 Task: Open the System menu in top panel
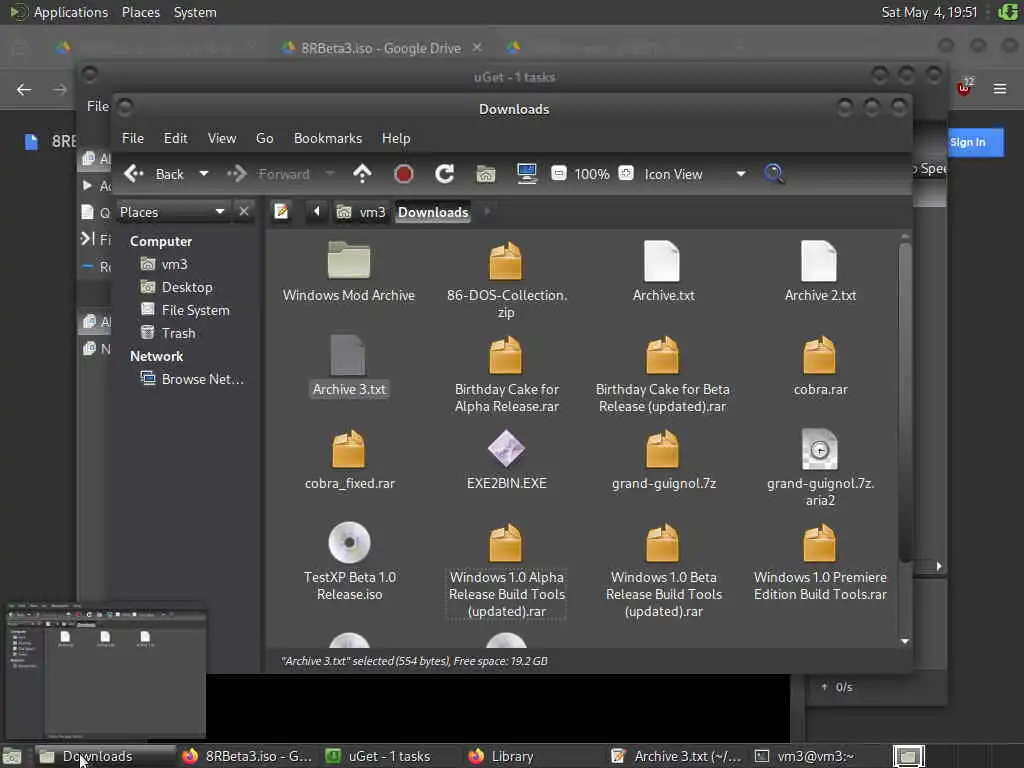pos(195,12)
